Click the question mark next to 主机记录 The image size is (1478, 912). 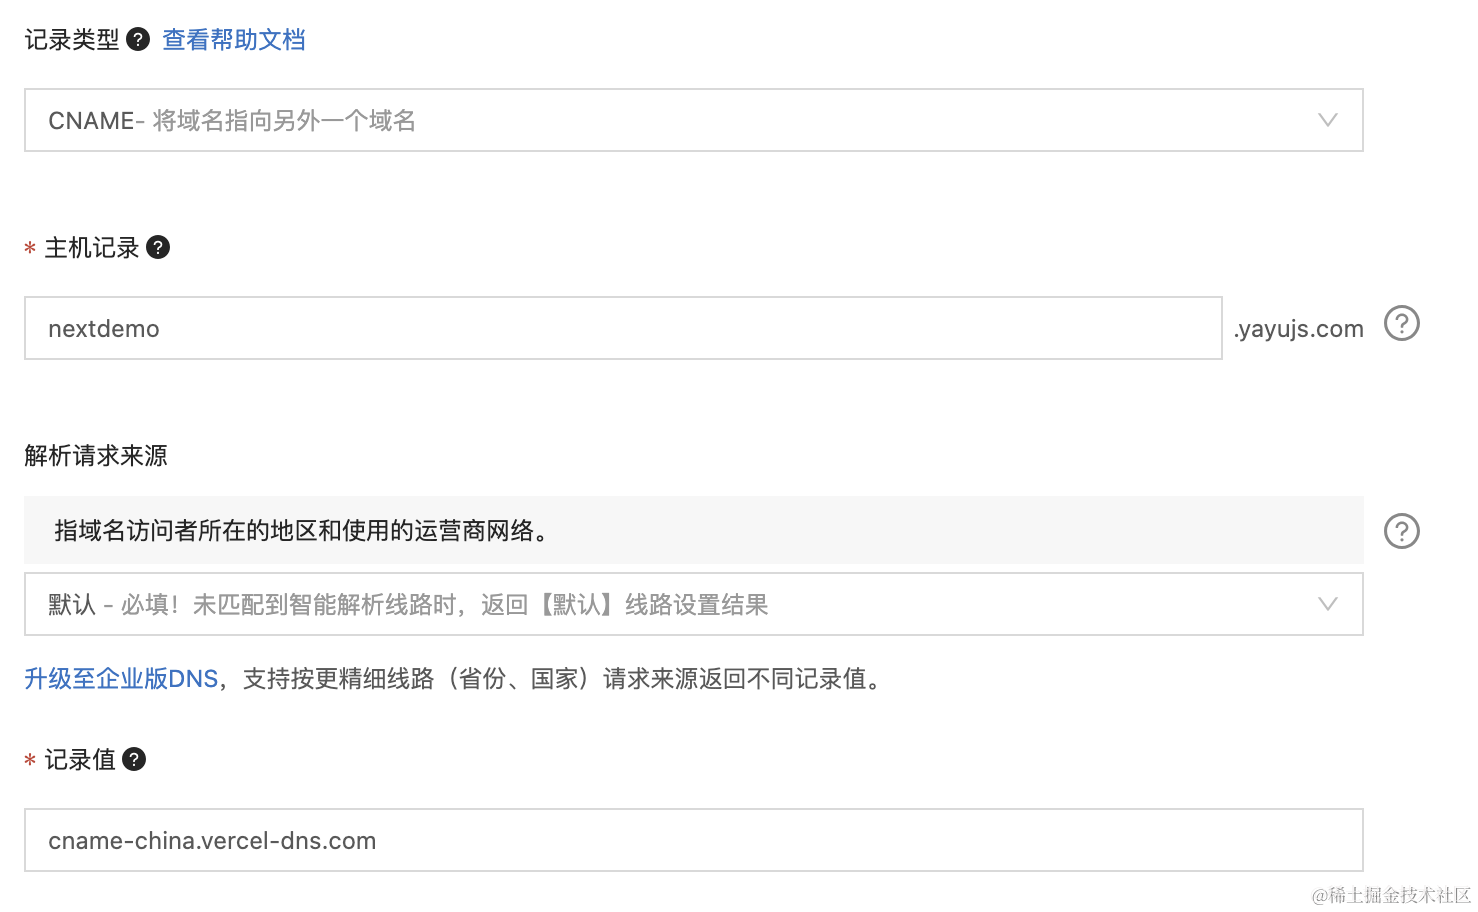pos(158,247)
